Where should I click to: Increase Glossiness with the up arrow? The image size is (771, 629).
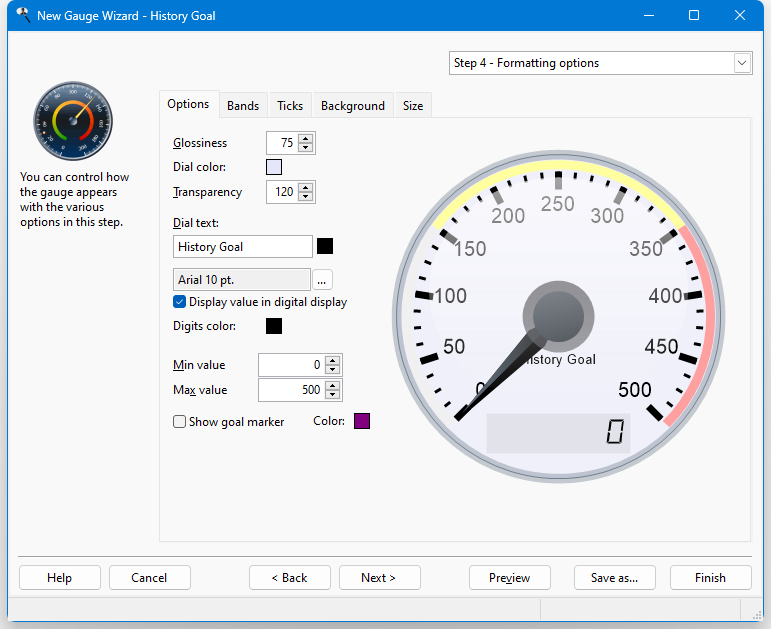coord(306,139)
